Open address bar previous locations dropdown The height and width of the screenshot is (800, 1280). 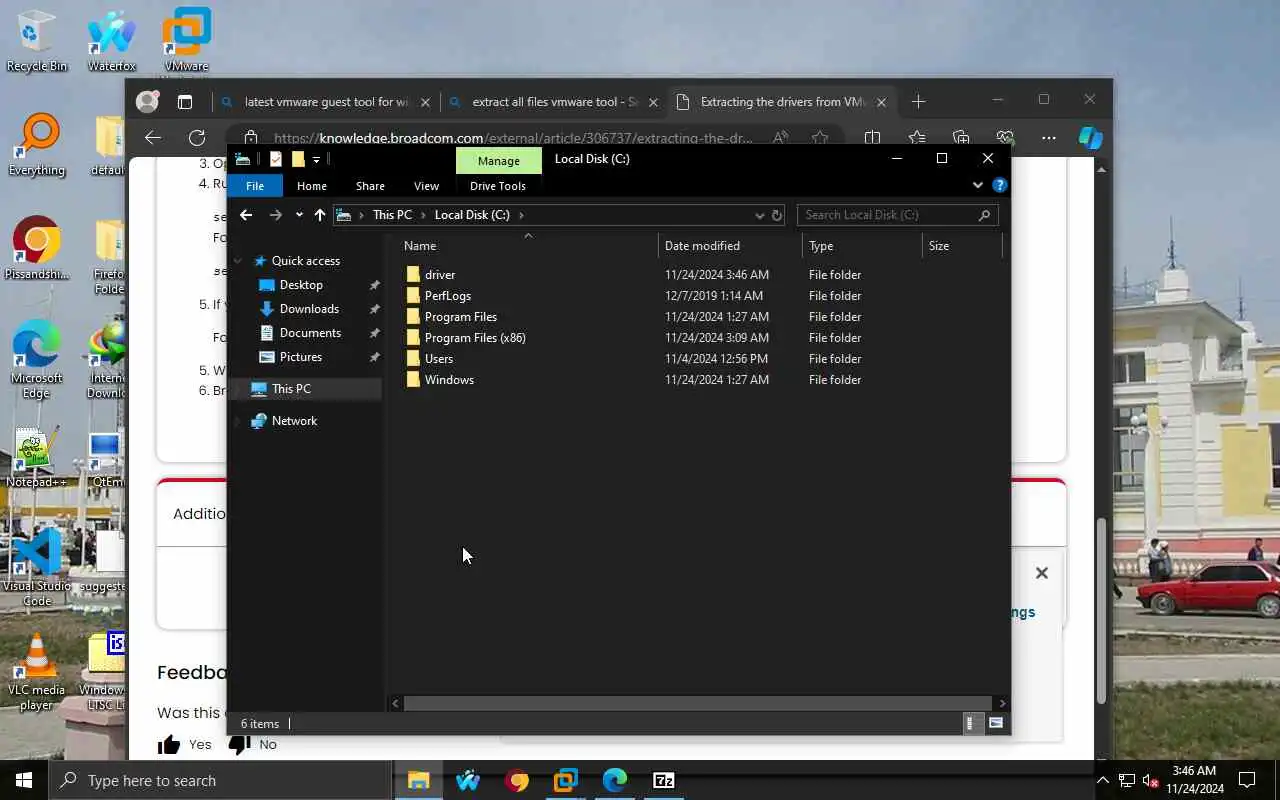(760, 215)
